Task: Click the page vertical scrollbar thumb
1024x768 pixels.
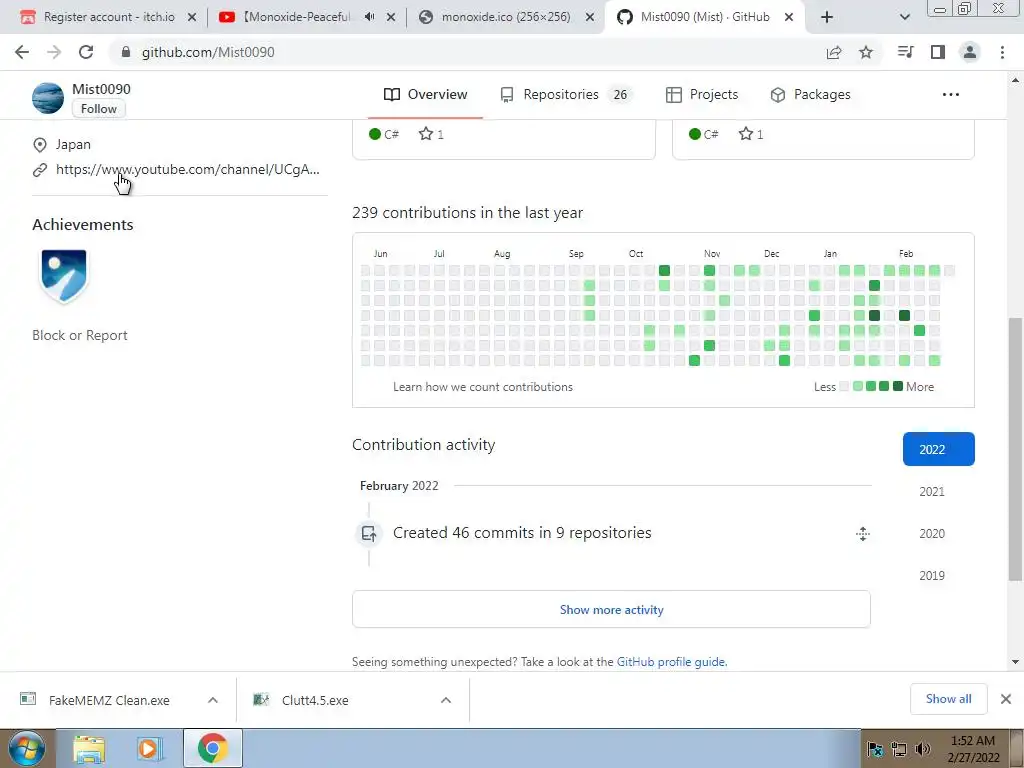Action: [1015, 449]
